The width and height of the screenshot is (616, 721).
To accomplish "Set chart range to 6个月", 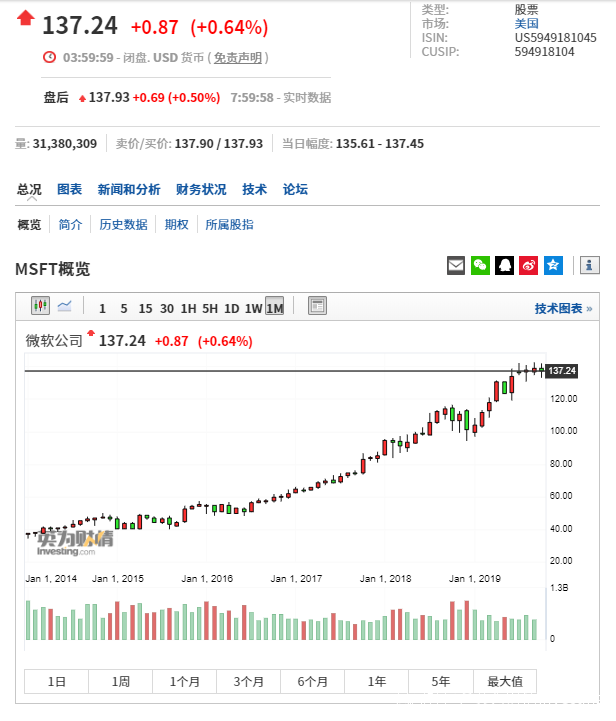I will [313, 681].
